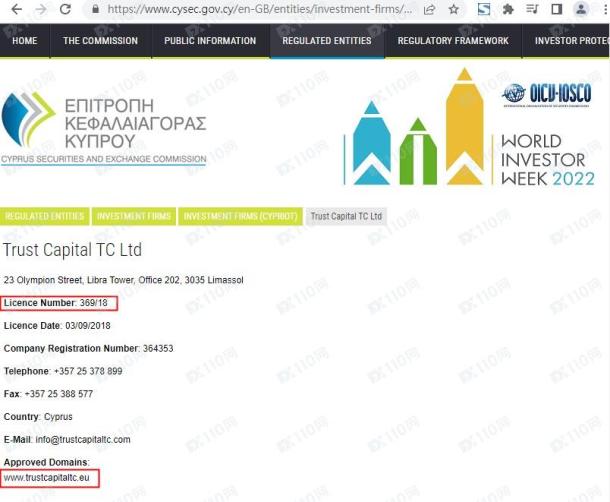610x502 pixels.
Task: Open PUBLIC INFORMATION menu
Action: click(x=210, y=41)
